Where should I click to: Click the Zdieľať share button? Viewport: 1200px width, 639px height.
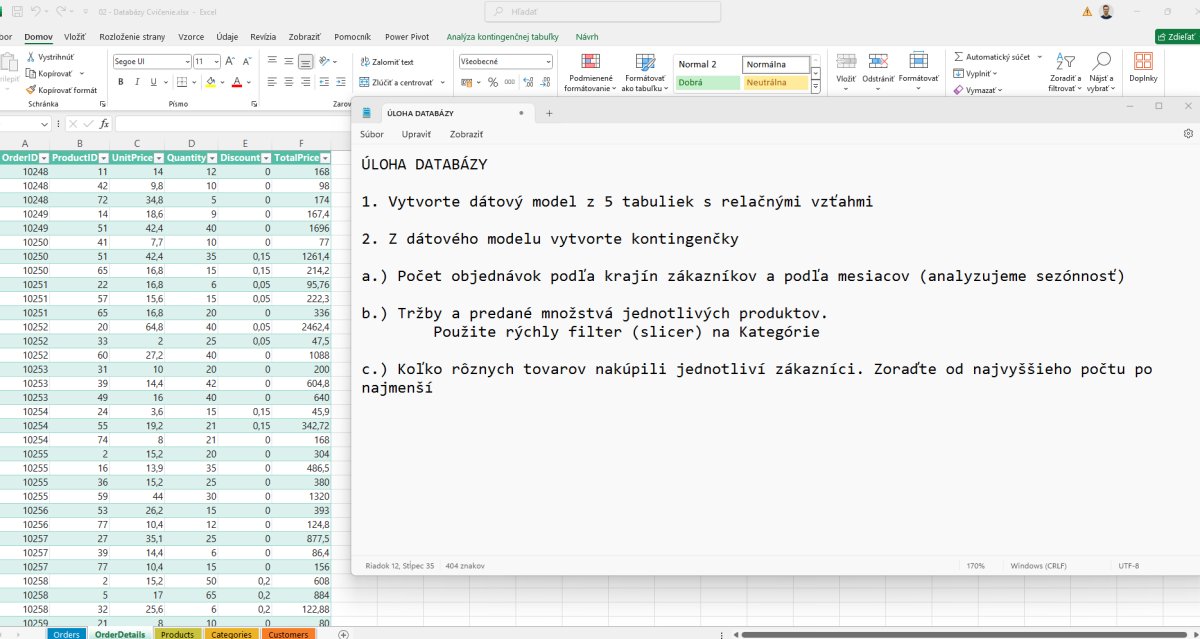(1176, 37)
